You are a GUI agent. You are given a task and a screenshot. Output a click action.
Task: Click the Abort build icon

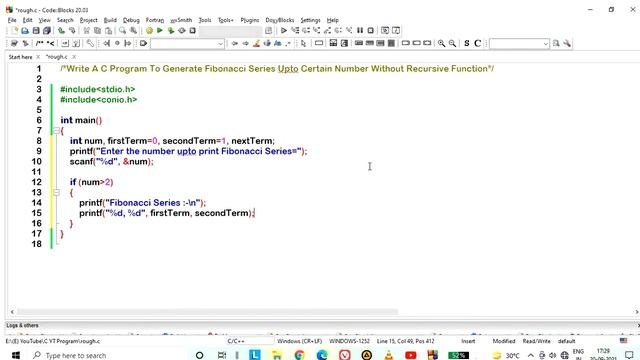192,31
